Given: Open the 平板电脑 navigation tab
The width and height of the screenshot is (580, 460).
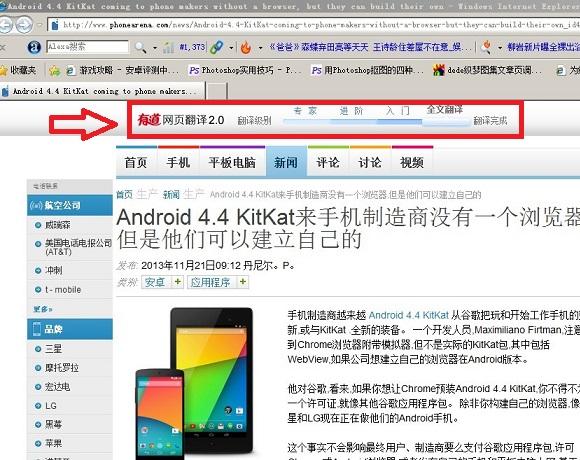Looking at the screenshot, I should (232, 162).
